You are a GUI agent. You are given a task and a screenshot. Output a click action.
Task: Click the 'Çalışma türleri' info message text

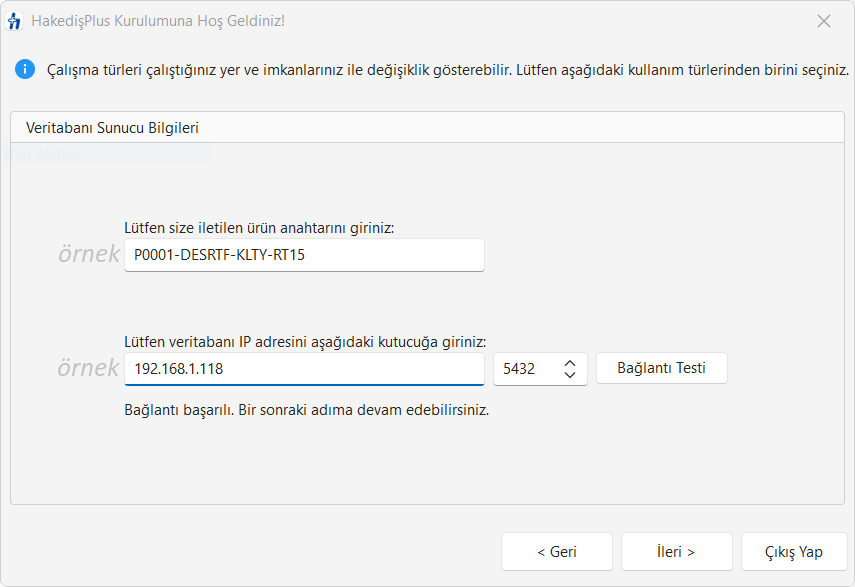pyautogui.click(x=448, y=70)
